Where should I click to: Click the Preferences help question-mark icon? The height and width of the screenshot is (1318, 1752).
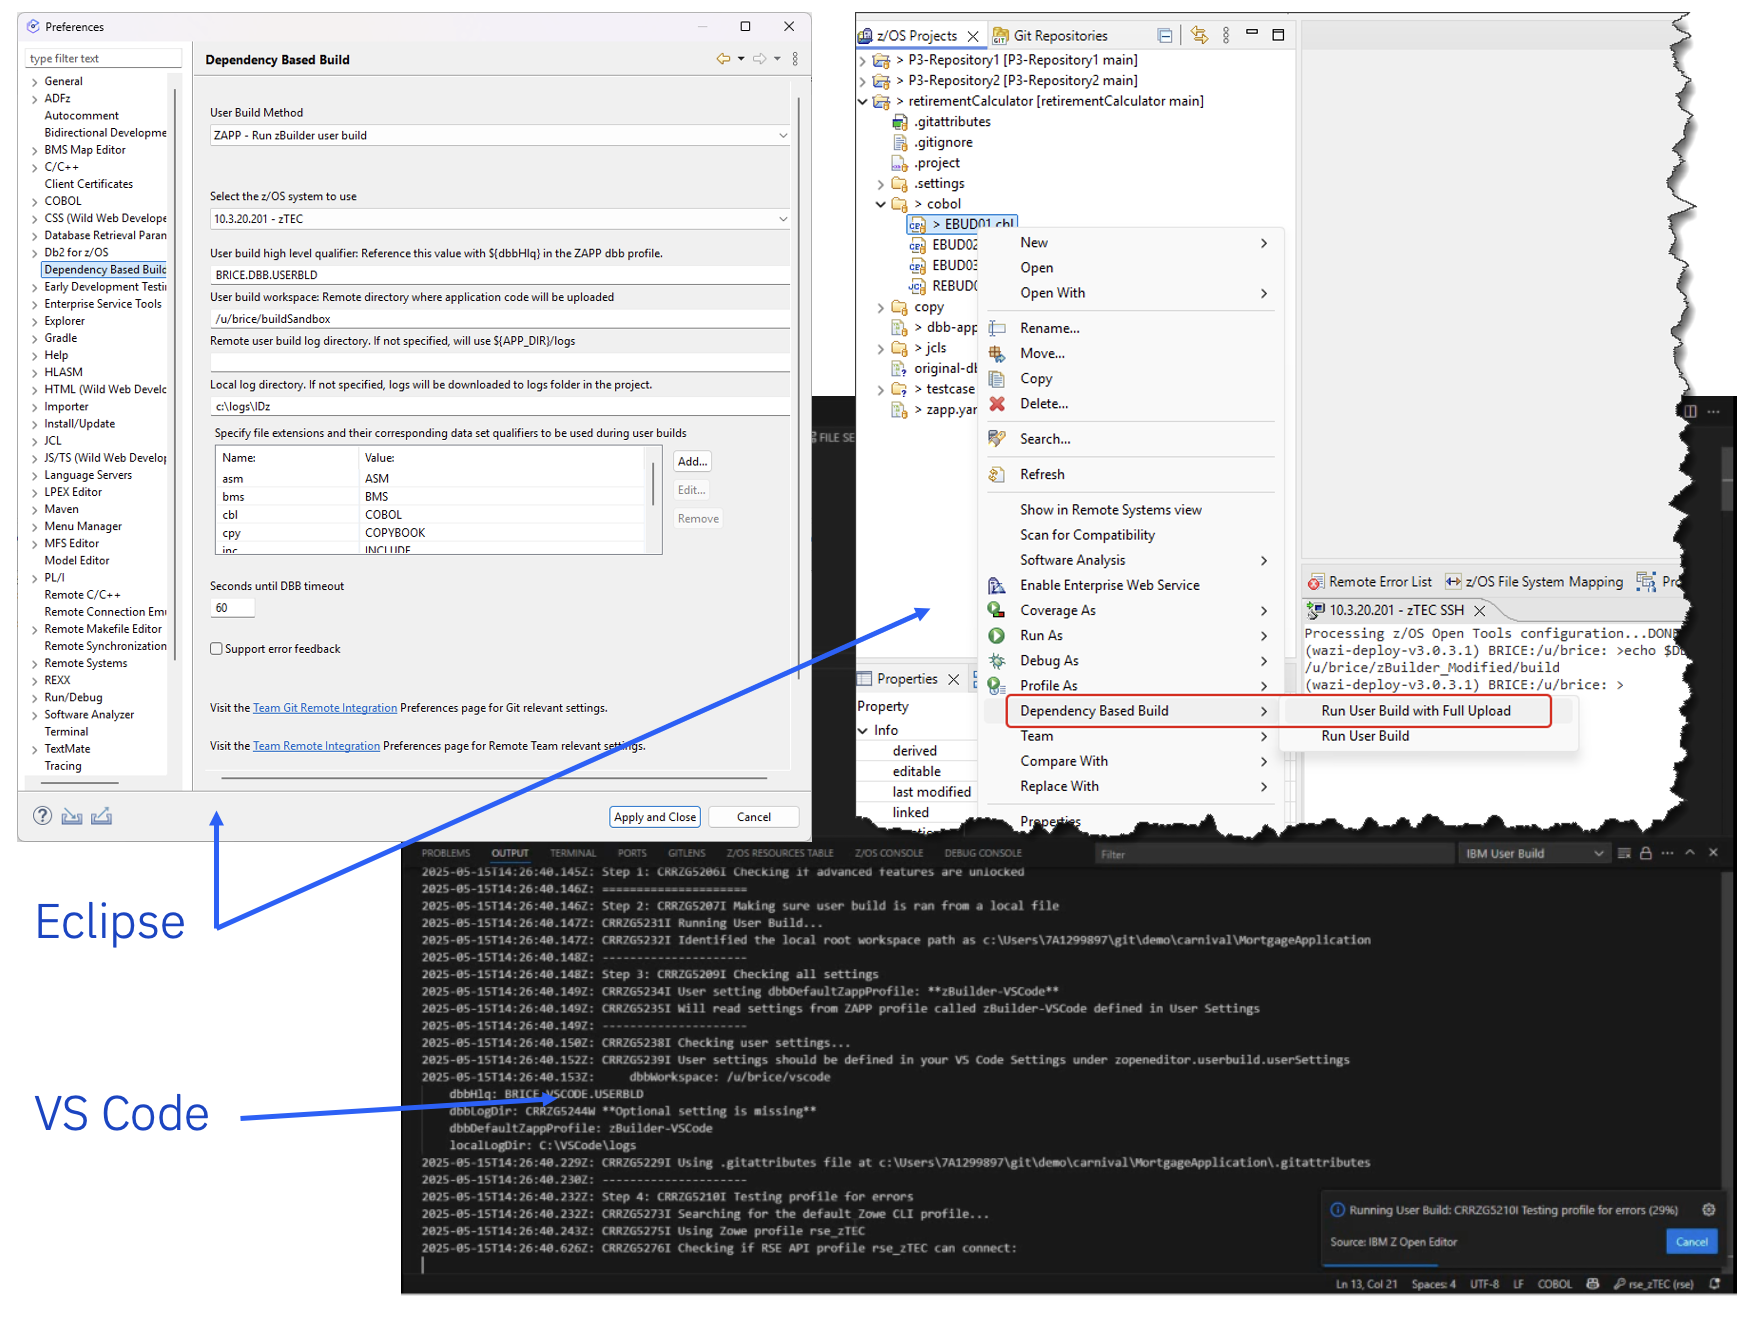[42, 816]
